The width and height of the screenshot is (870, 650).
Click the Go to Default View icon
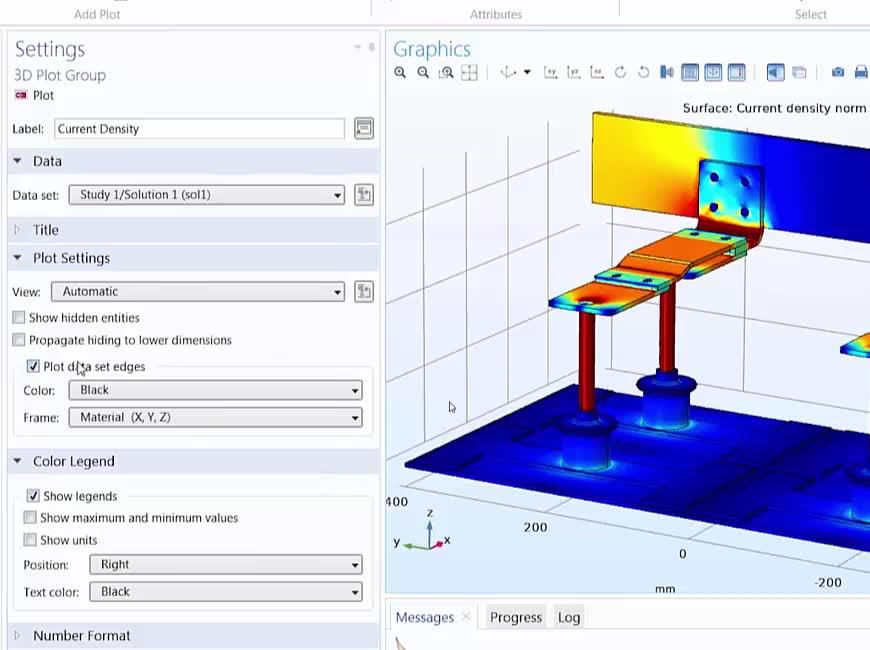pyautogui.click(x=508, y=72)
